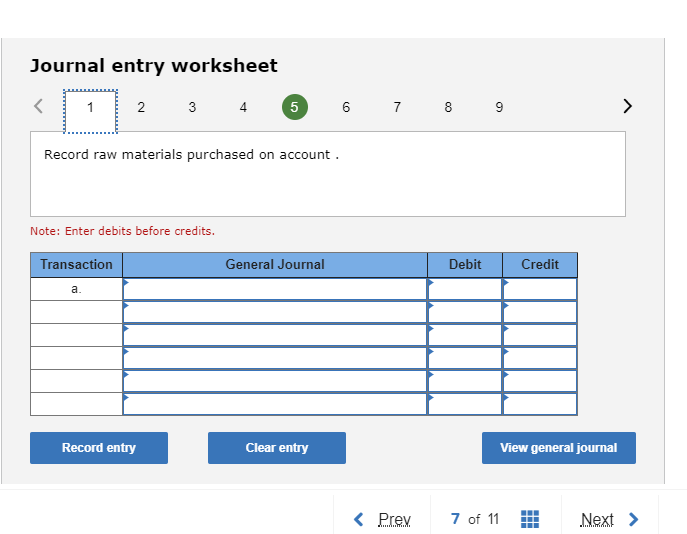Select the green journal entry tab 5
Screen dimensions: 687x534
tap(295, 107)
